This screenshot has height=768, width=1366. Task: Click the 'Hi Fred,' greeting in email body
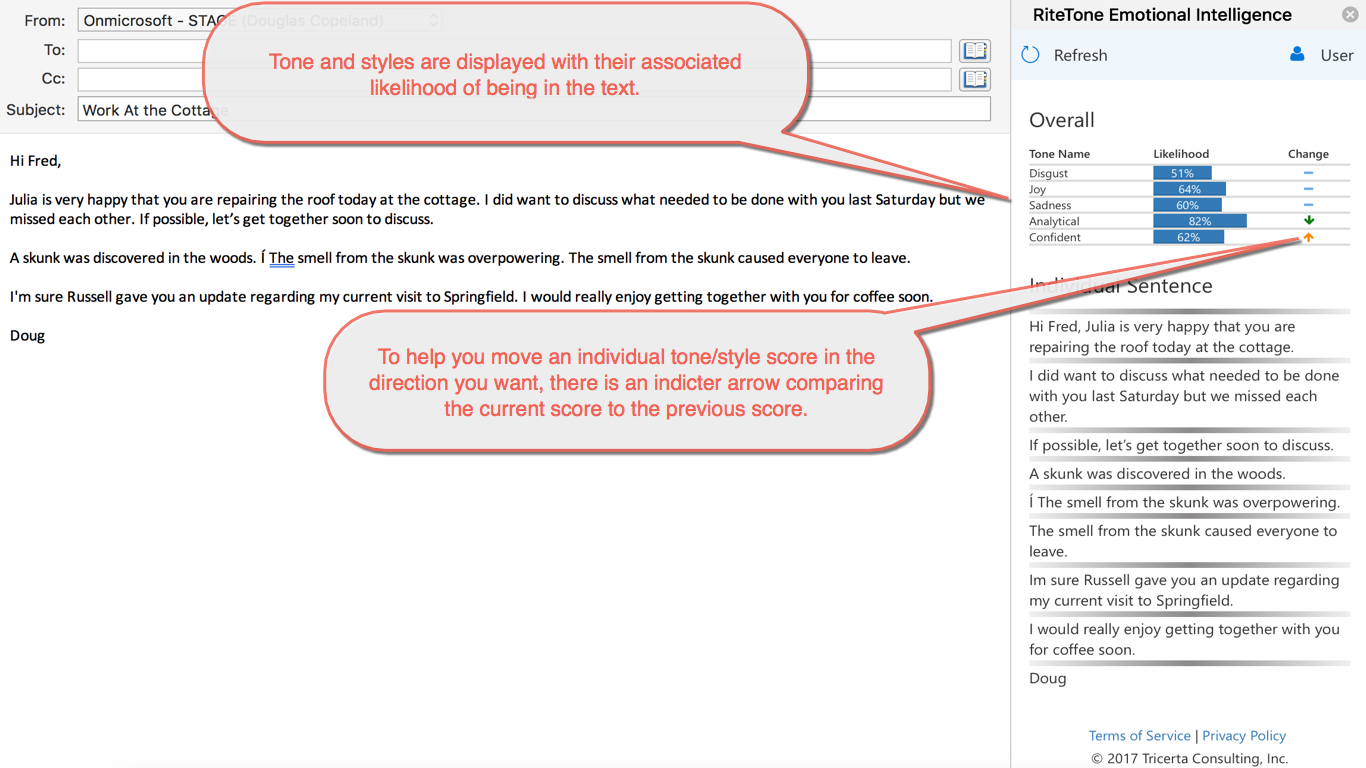point(35,160)
